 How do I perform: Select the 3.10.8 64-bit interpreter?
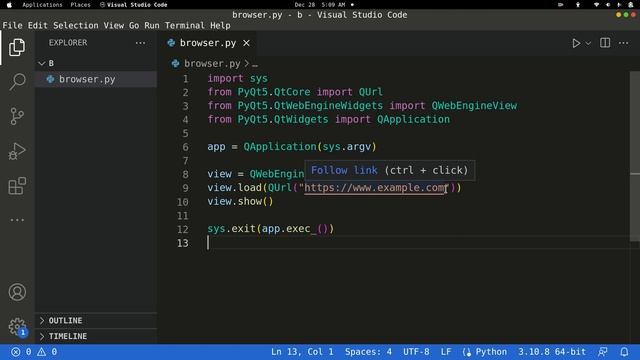552,352
